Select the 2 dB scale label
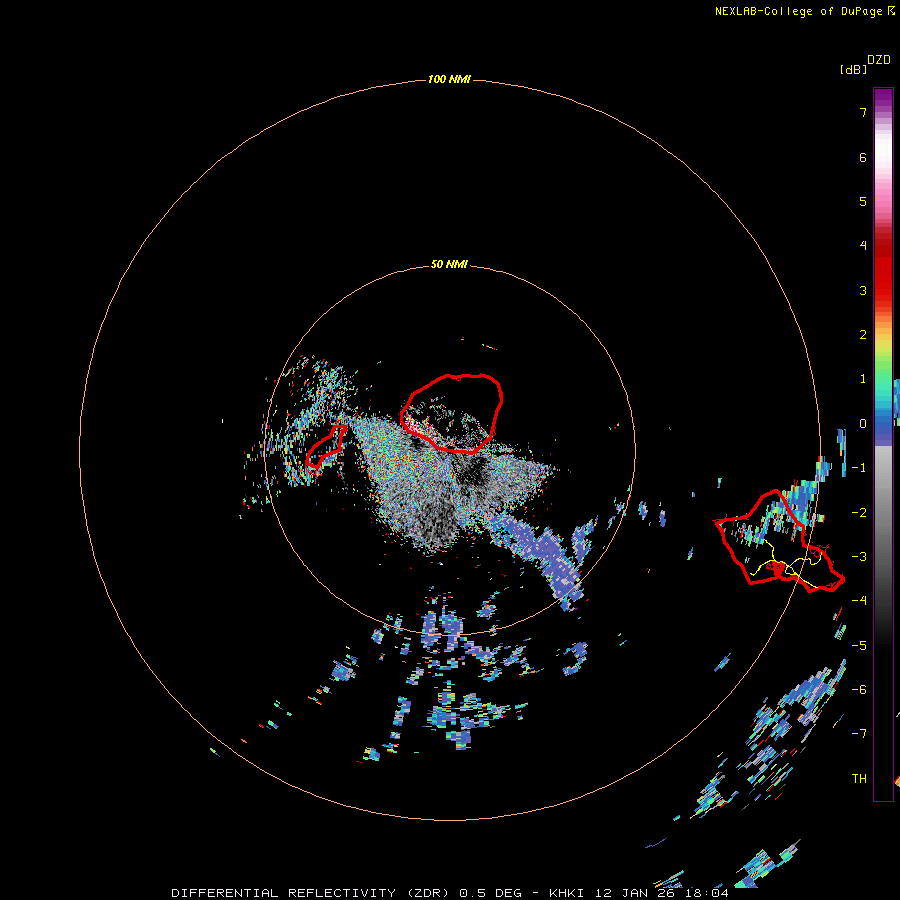The height and width of the screenshot is (900, 900). (863, 335)
